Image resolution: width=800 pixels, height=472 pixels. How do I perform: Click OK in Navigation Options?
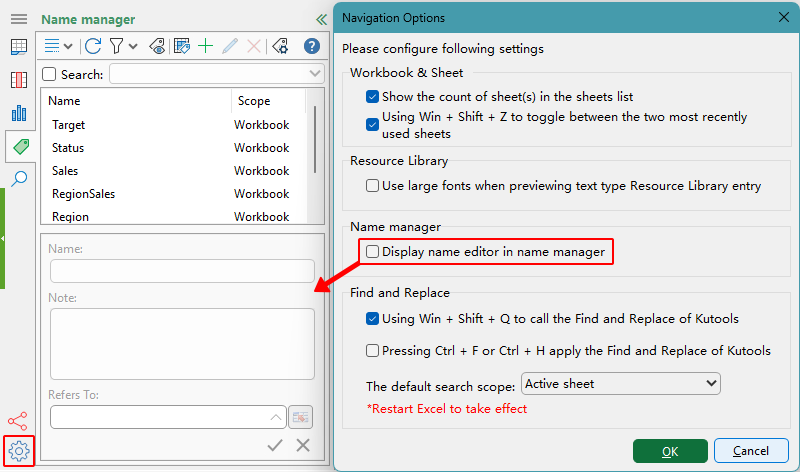670,451
